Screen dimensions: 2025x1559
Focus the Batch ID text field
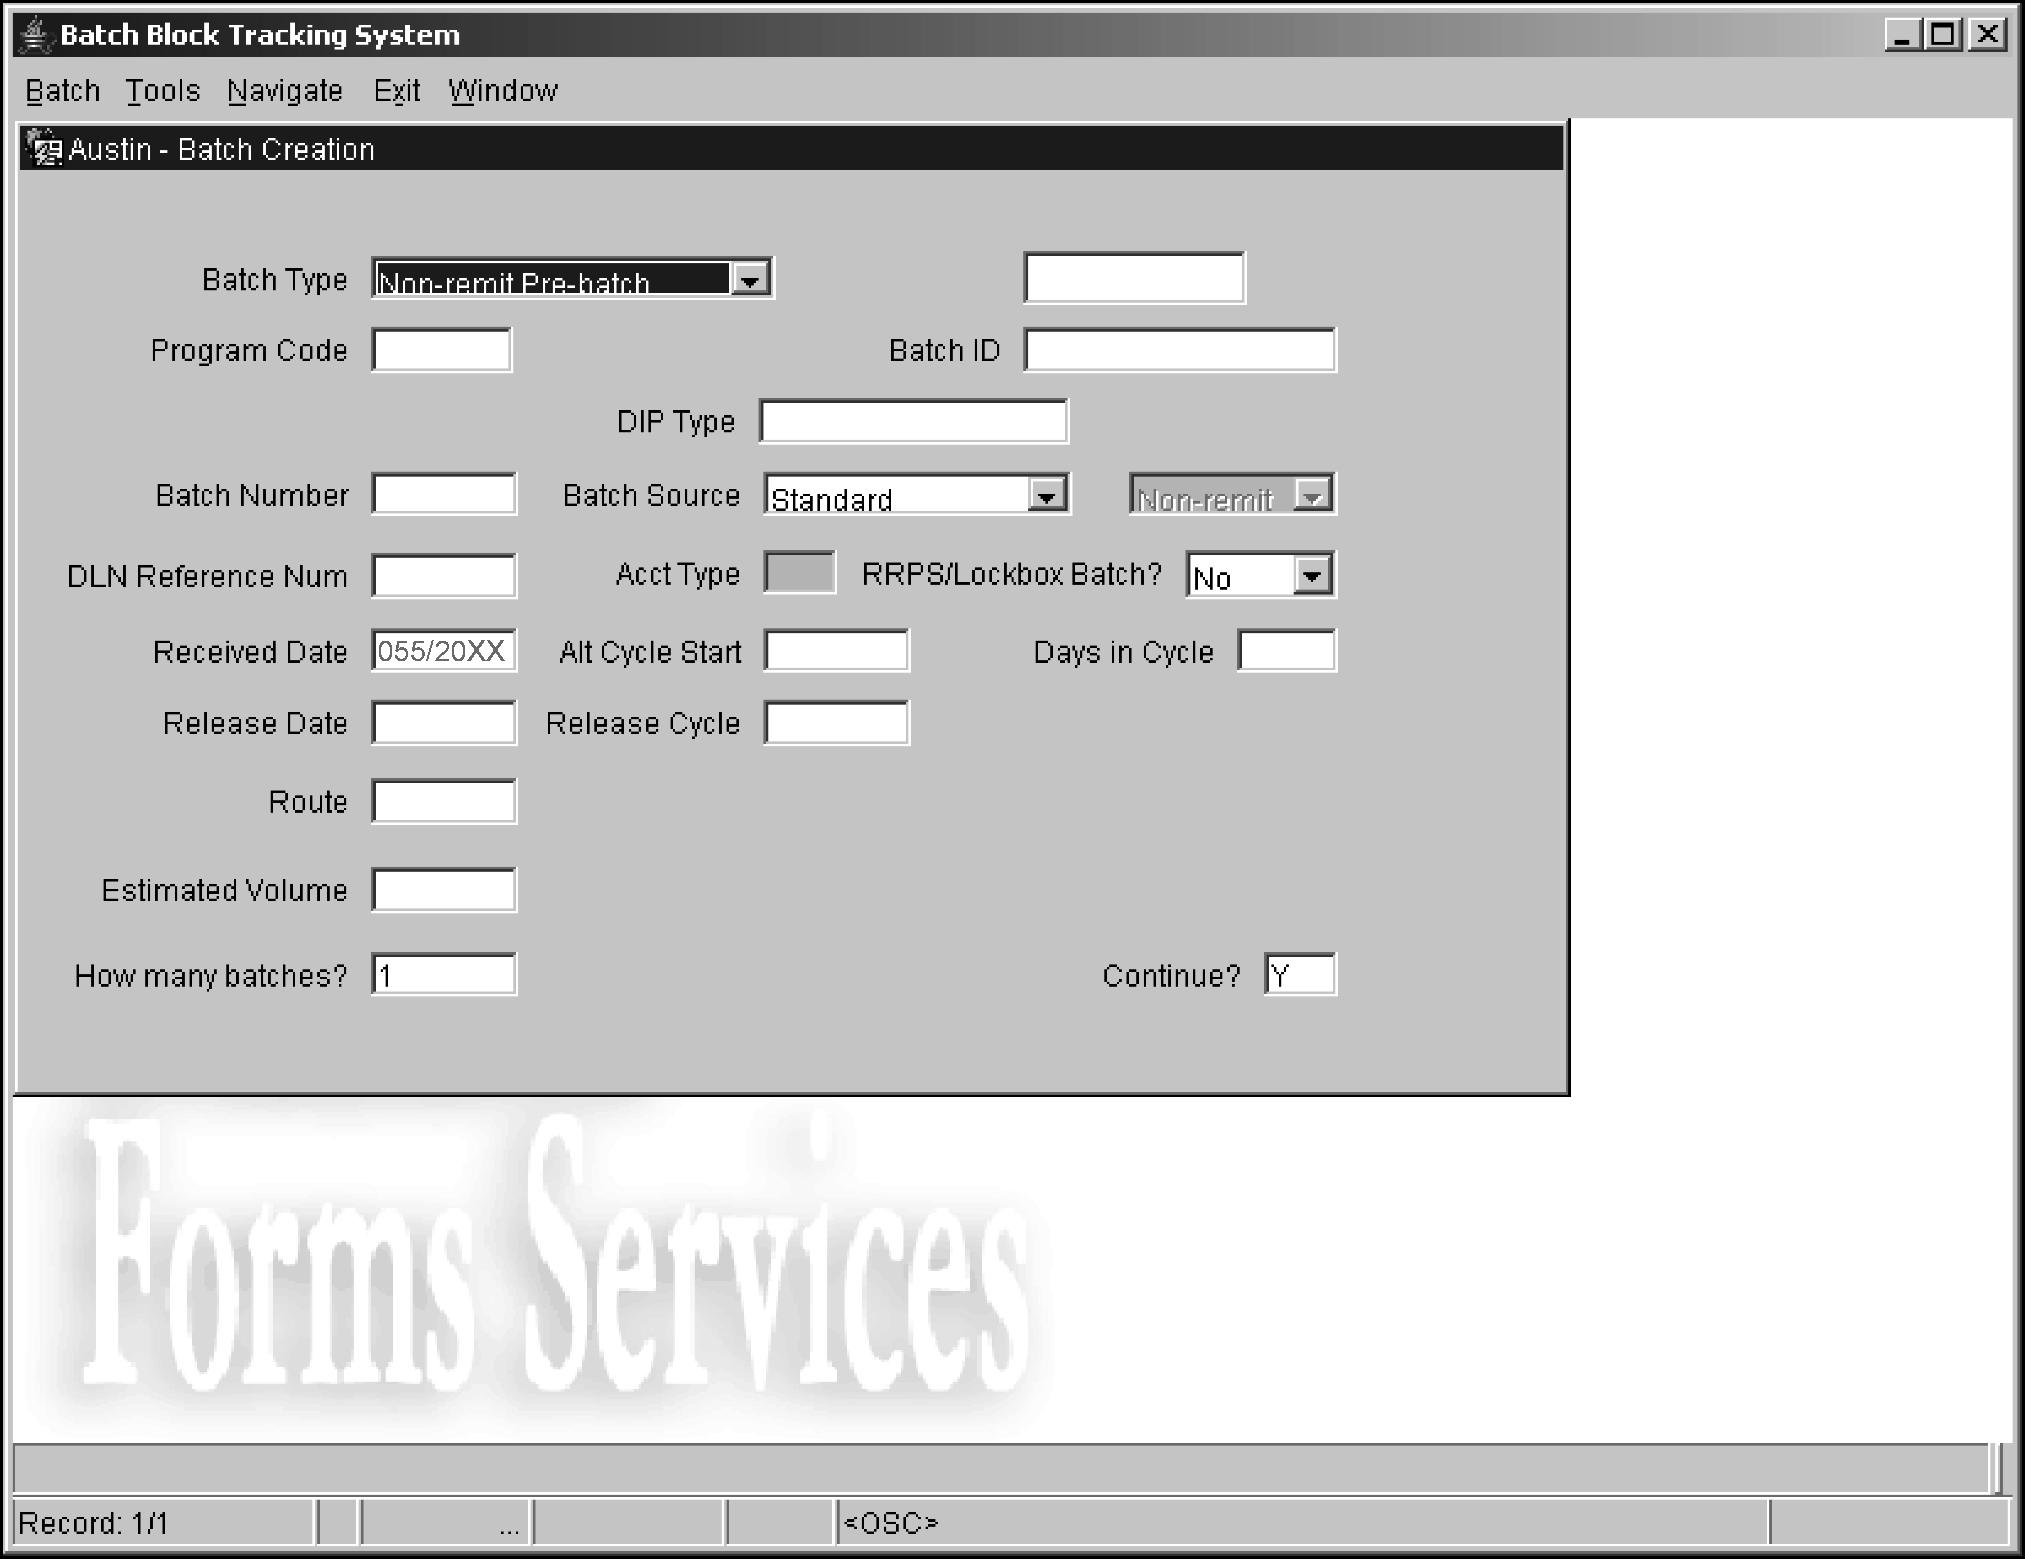click(1179, 351)
